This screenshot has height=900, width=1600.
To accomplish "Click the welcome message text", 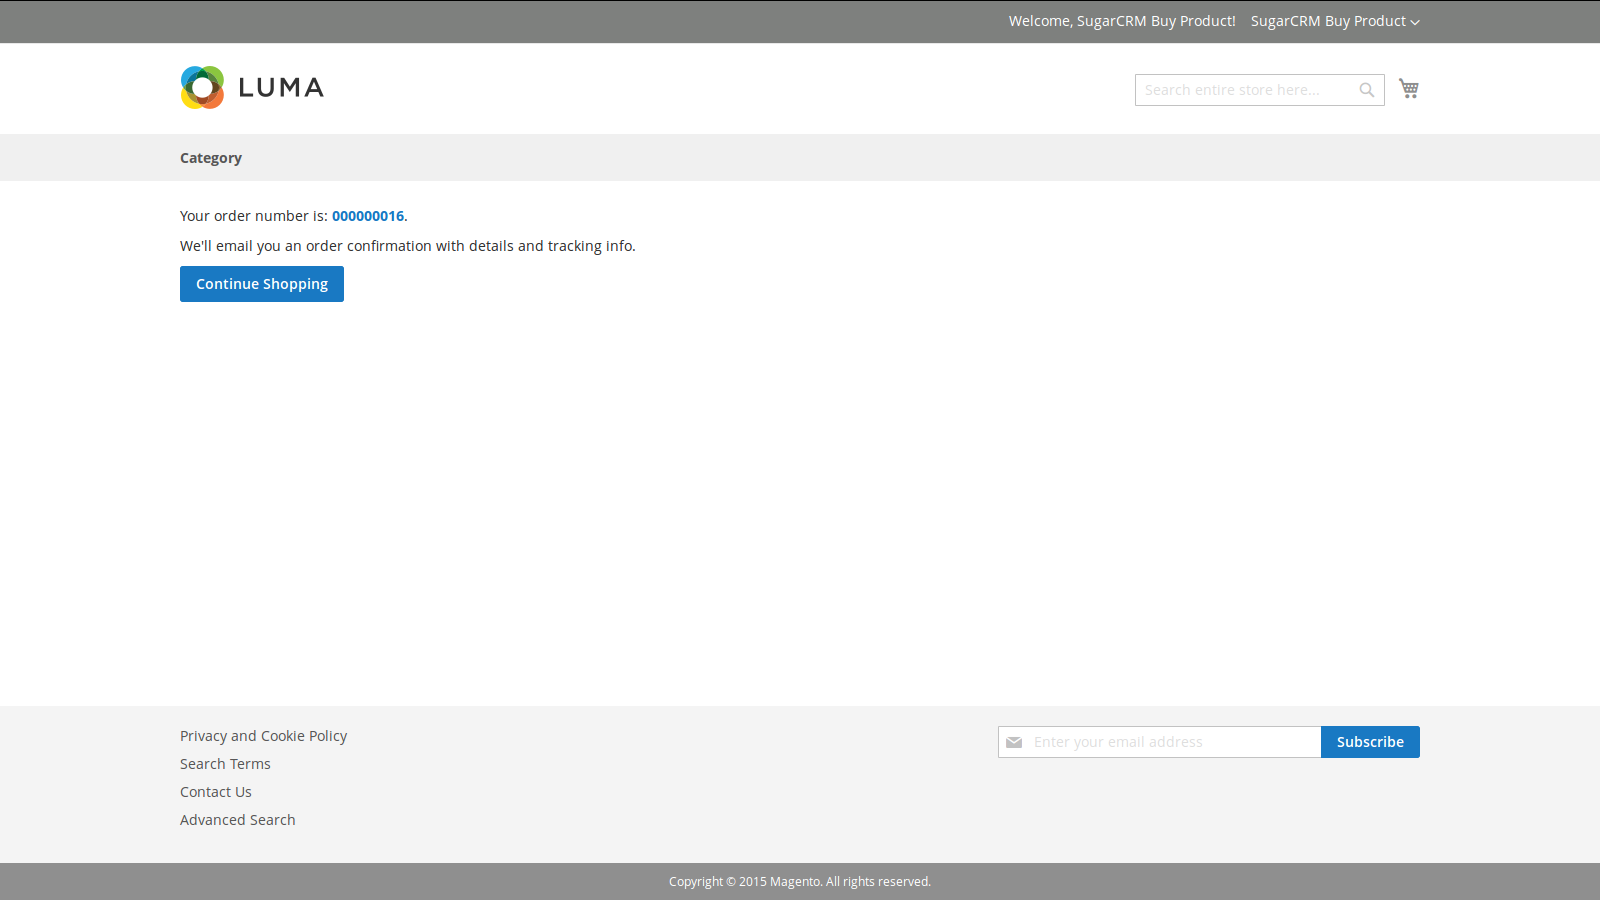I will [1122, 21].
